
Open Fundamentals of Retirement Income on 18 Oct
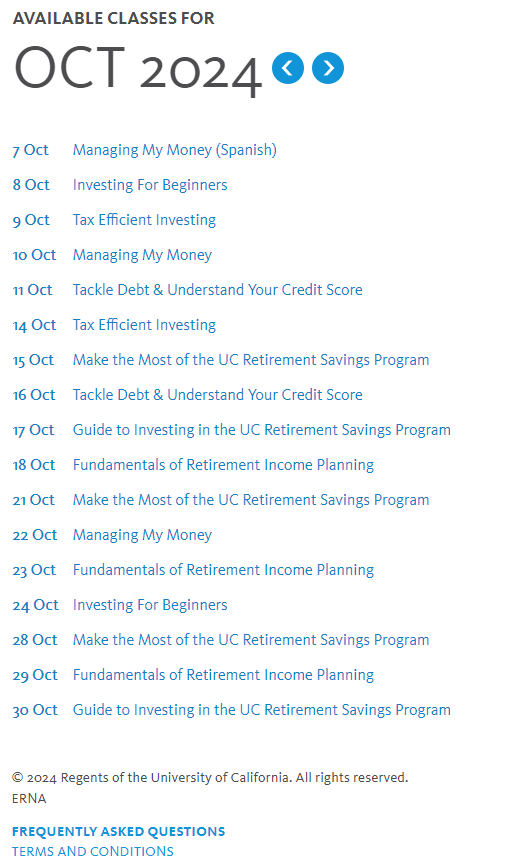tap(224, 465)
